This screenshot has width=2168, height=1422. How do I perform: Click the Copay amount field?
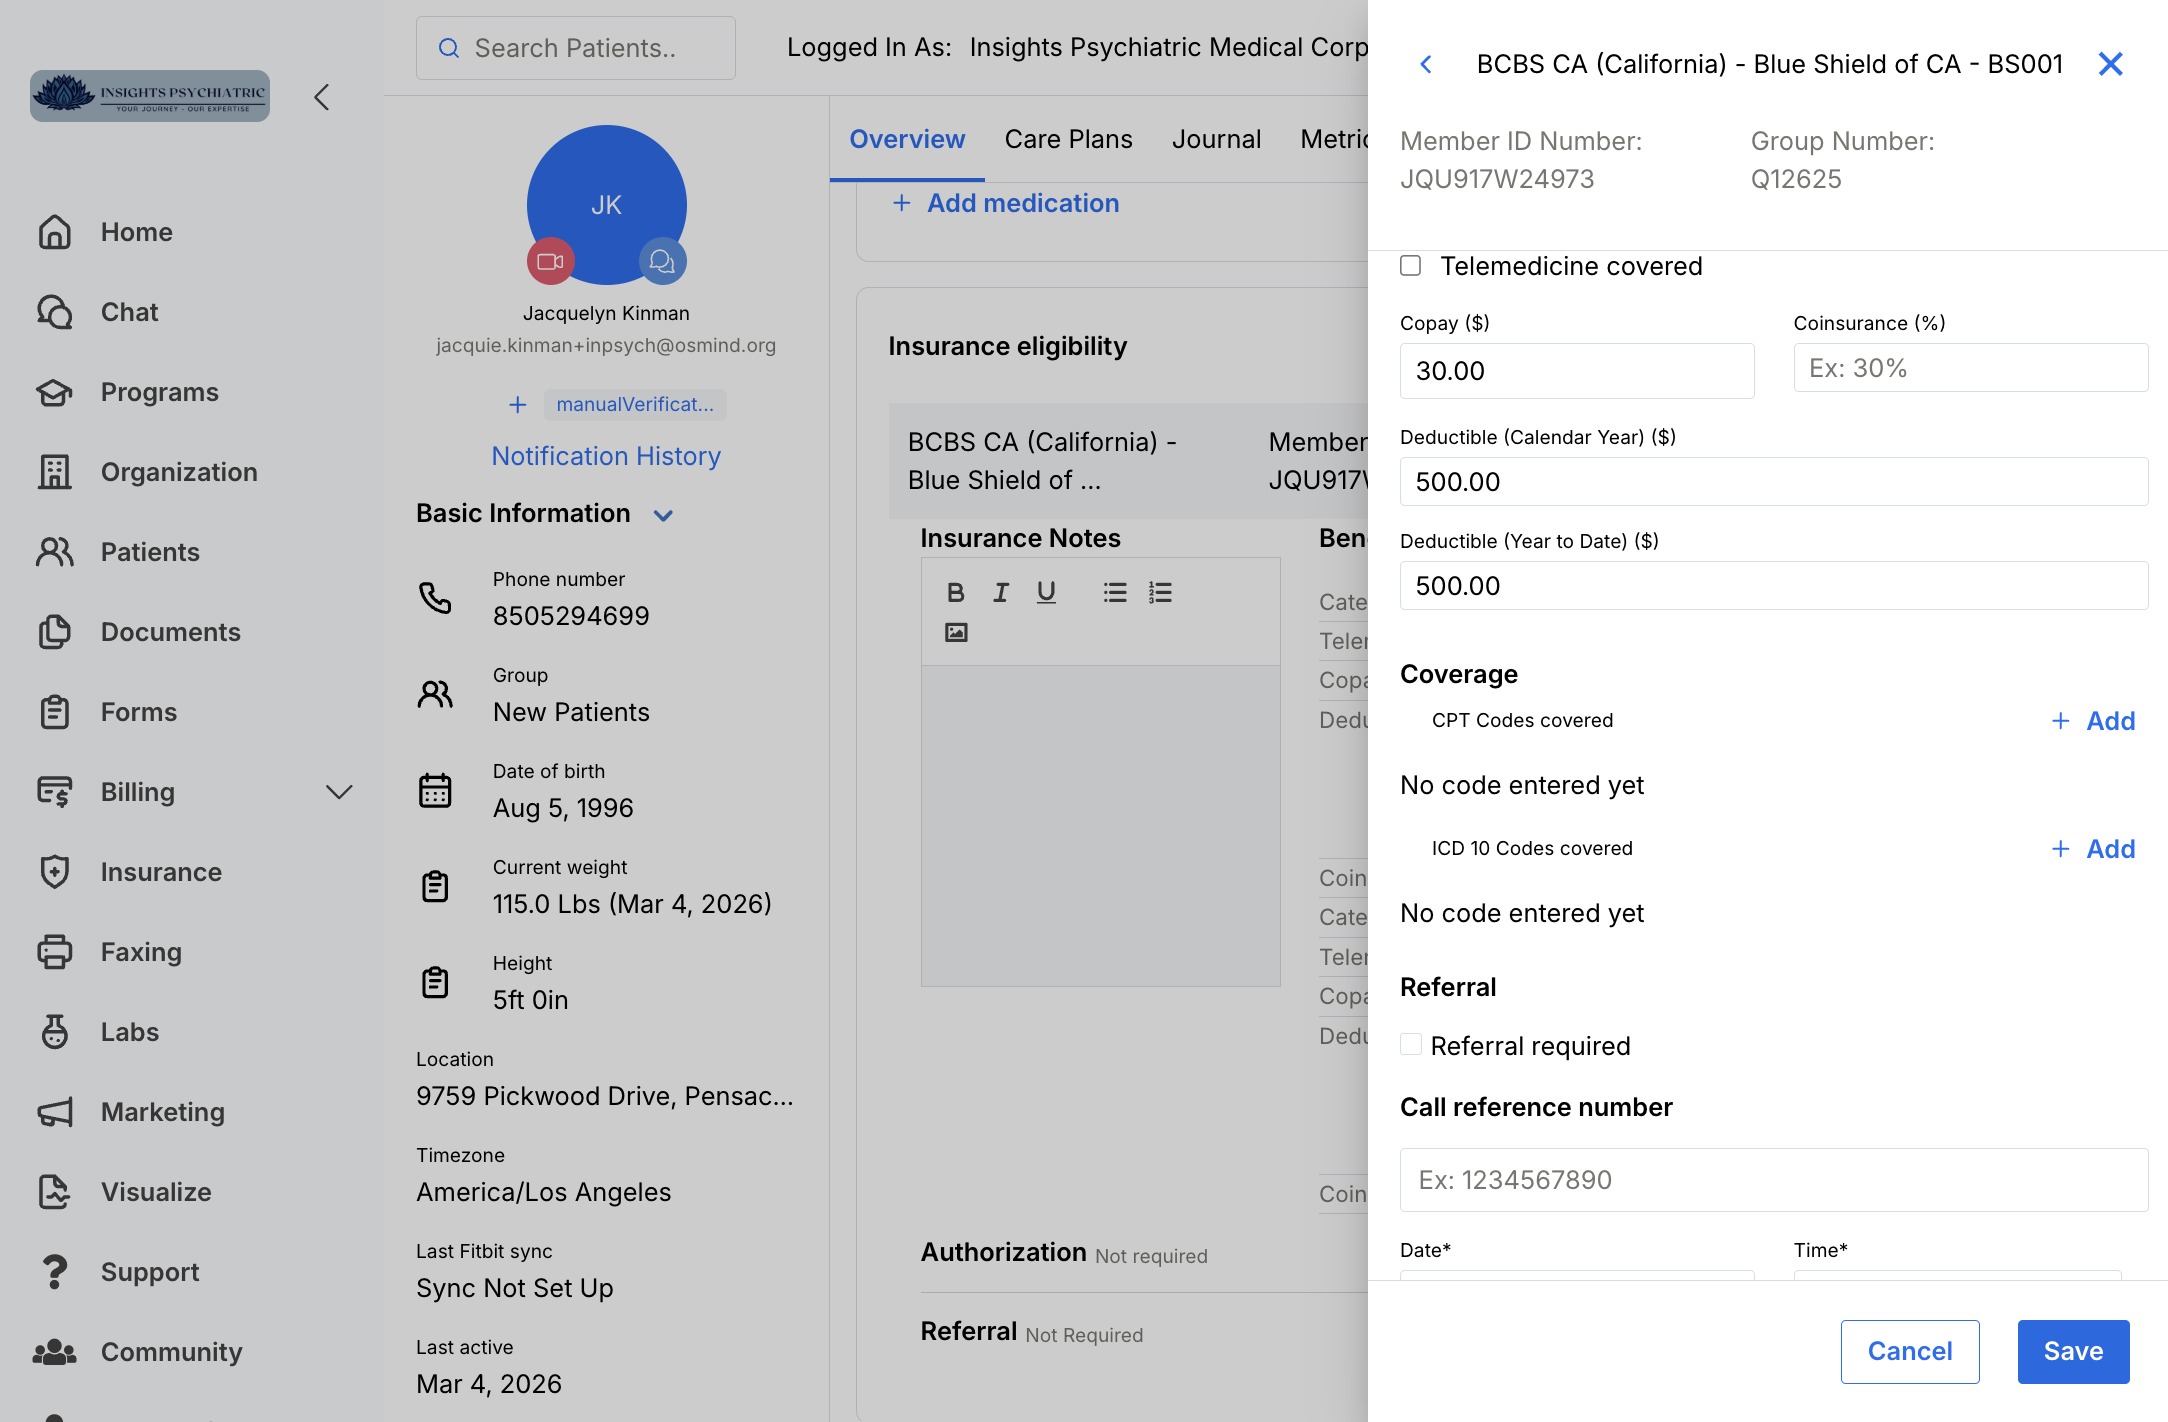point(1577,371)
